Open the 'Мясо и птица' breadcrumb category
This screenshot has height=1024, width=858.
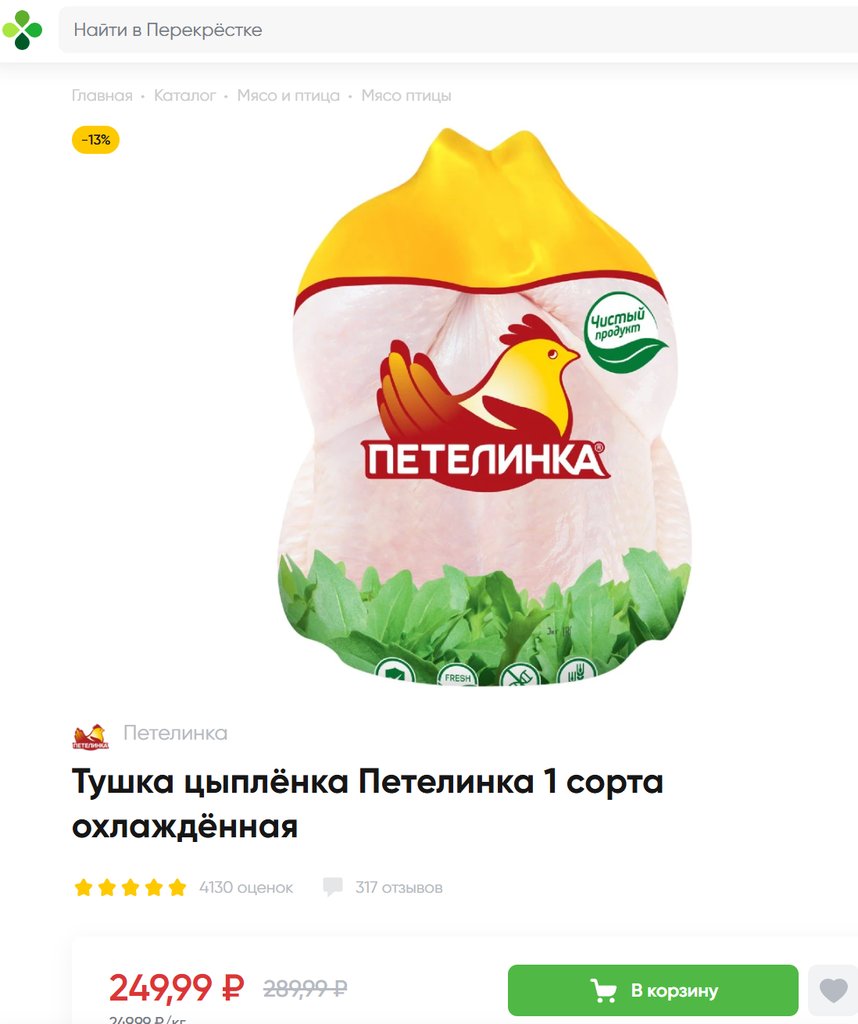click(288, 95)
